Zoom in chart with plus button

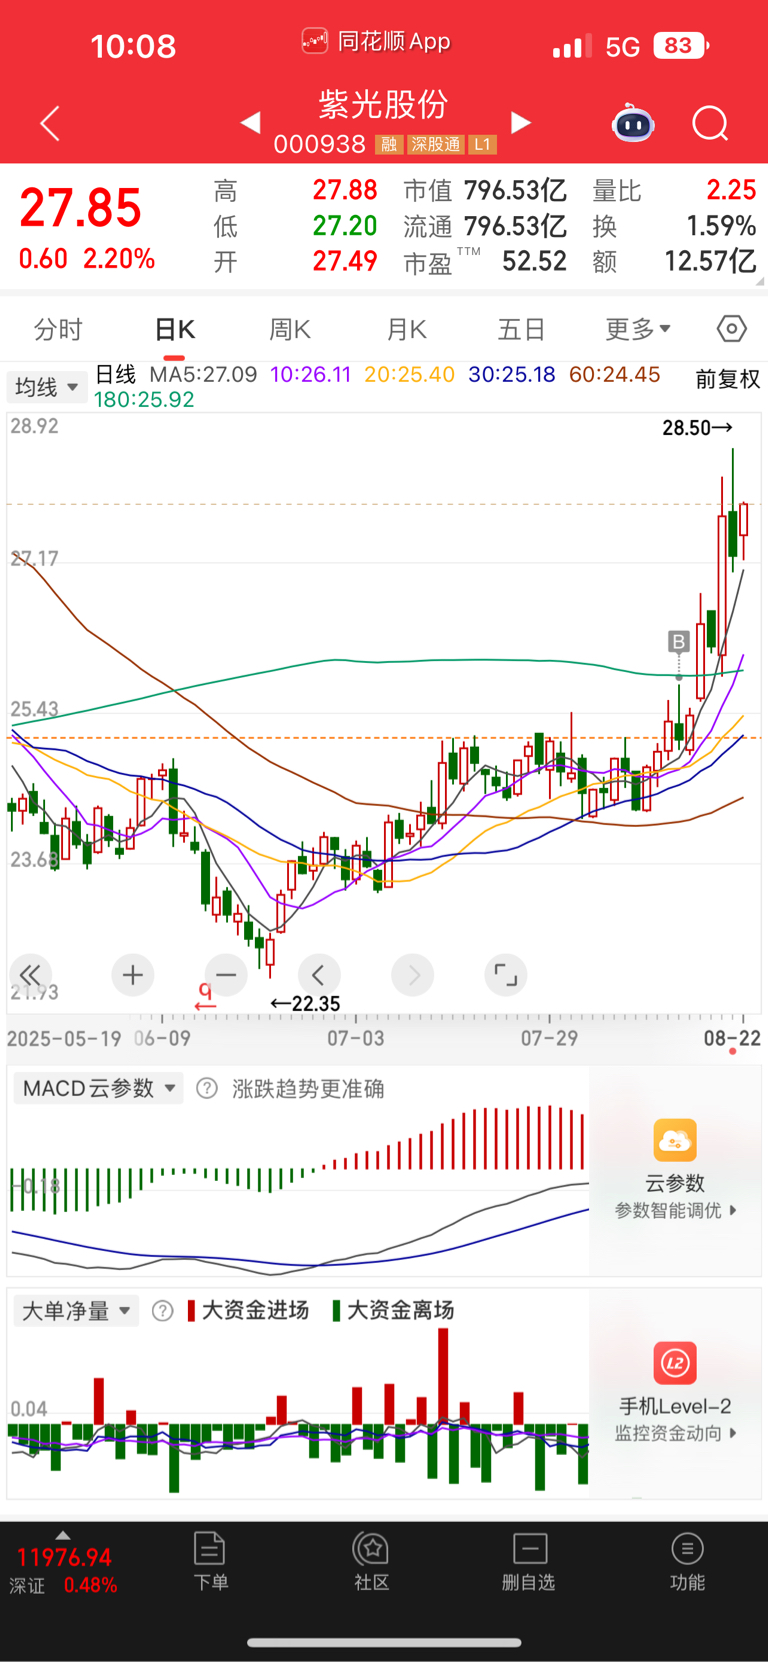click(133, 975)
